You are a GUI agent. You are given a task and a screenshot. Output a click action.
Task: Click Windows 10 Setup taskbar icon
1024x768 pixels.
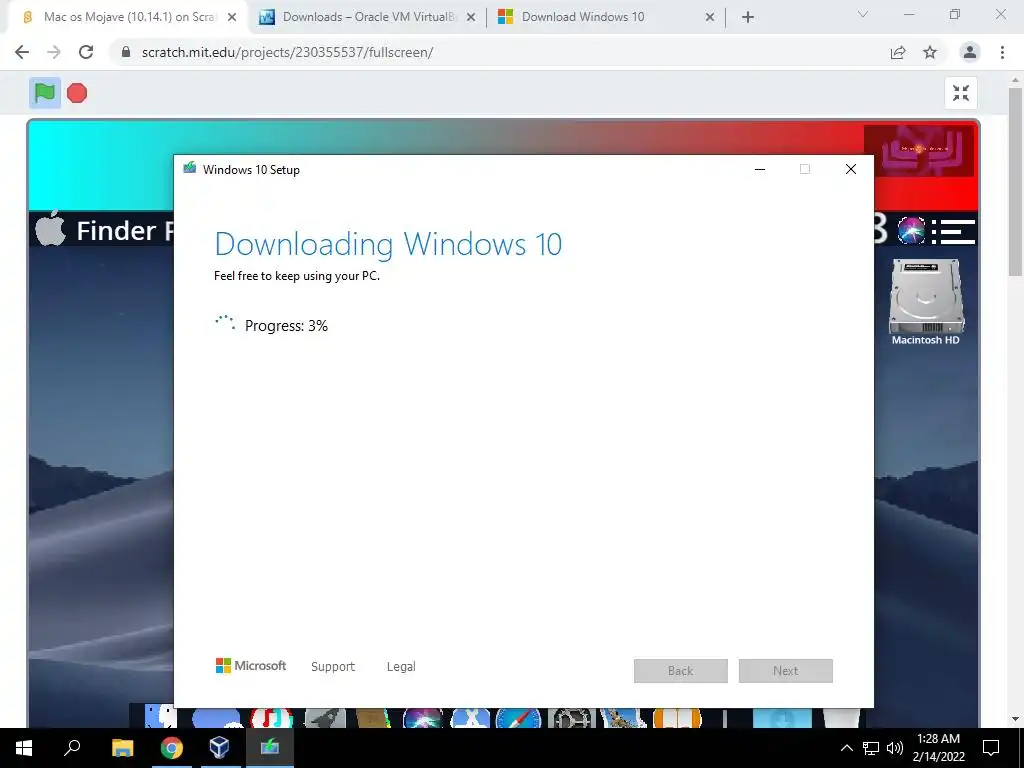(x=270, y=748)
